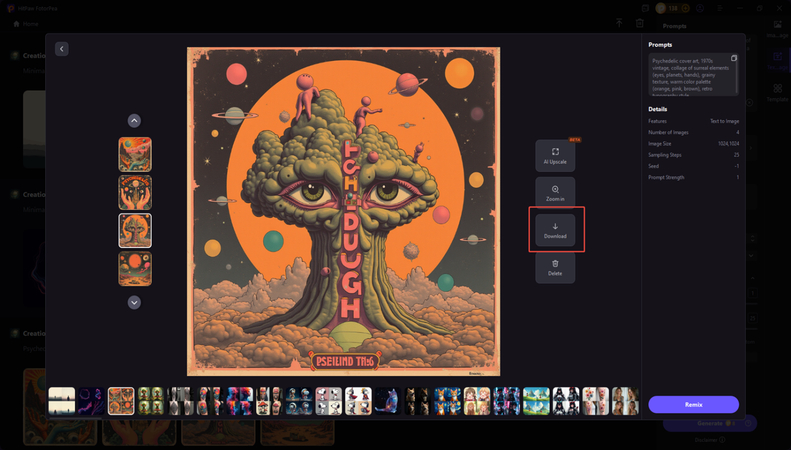
Task: Click the trash icon in background toolbar
Action: (x=640, y=23)
